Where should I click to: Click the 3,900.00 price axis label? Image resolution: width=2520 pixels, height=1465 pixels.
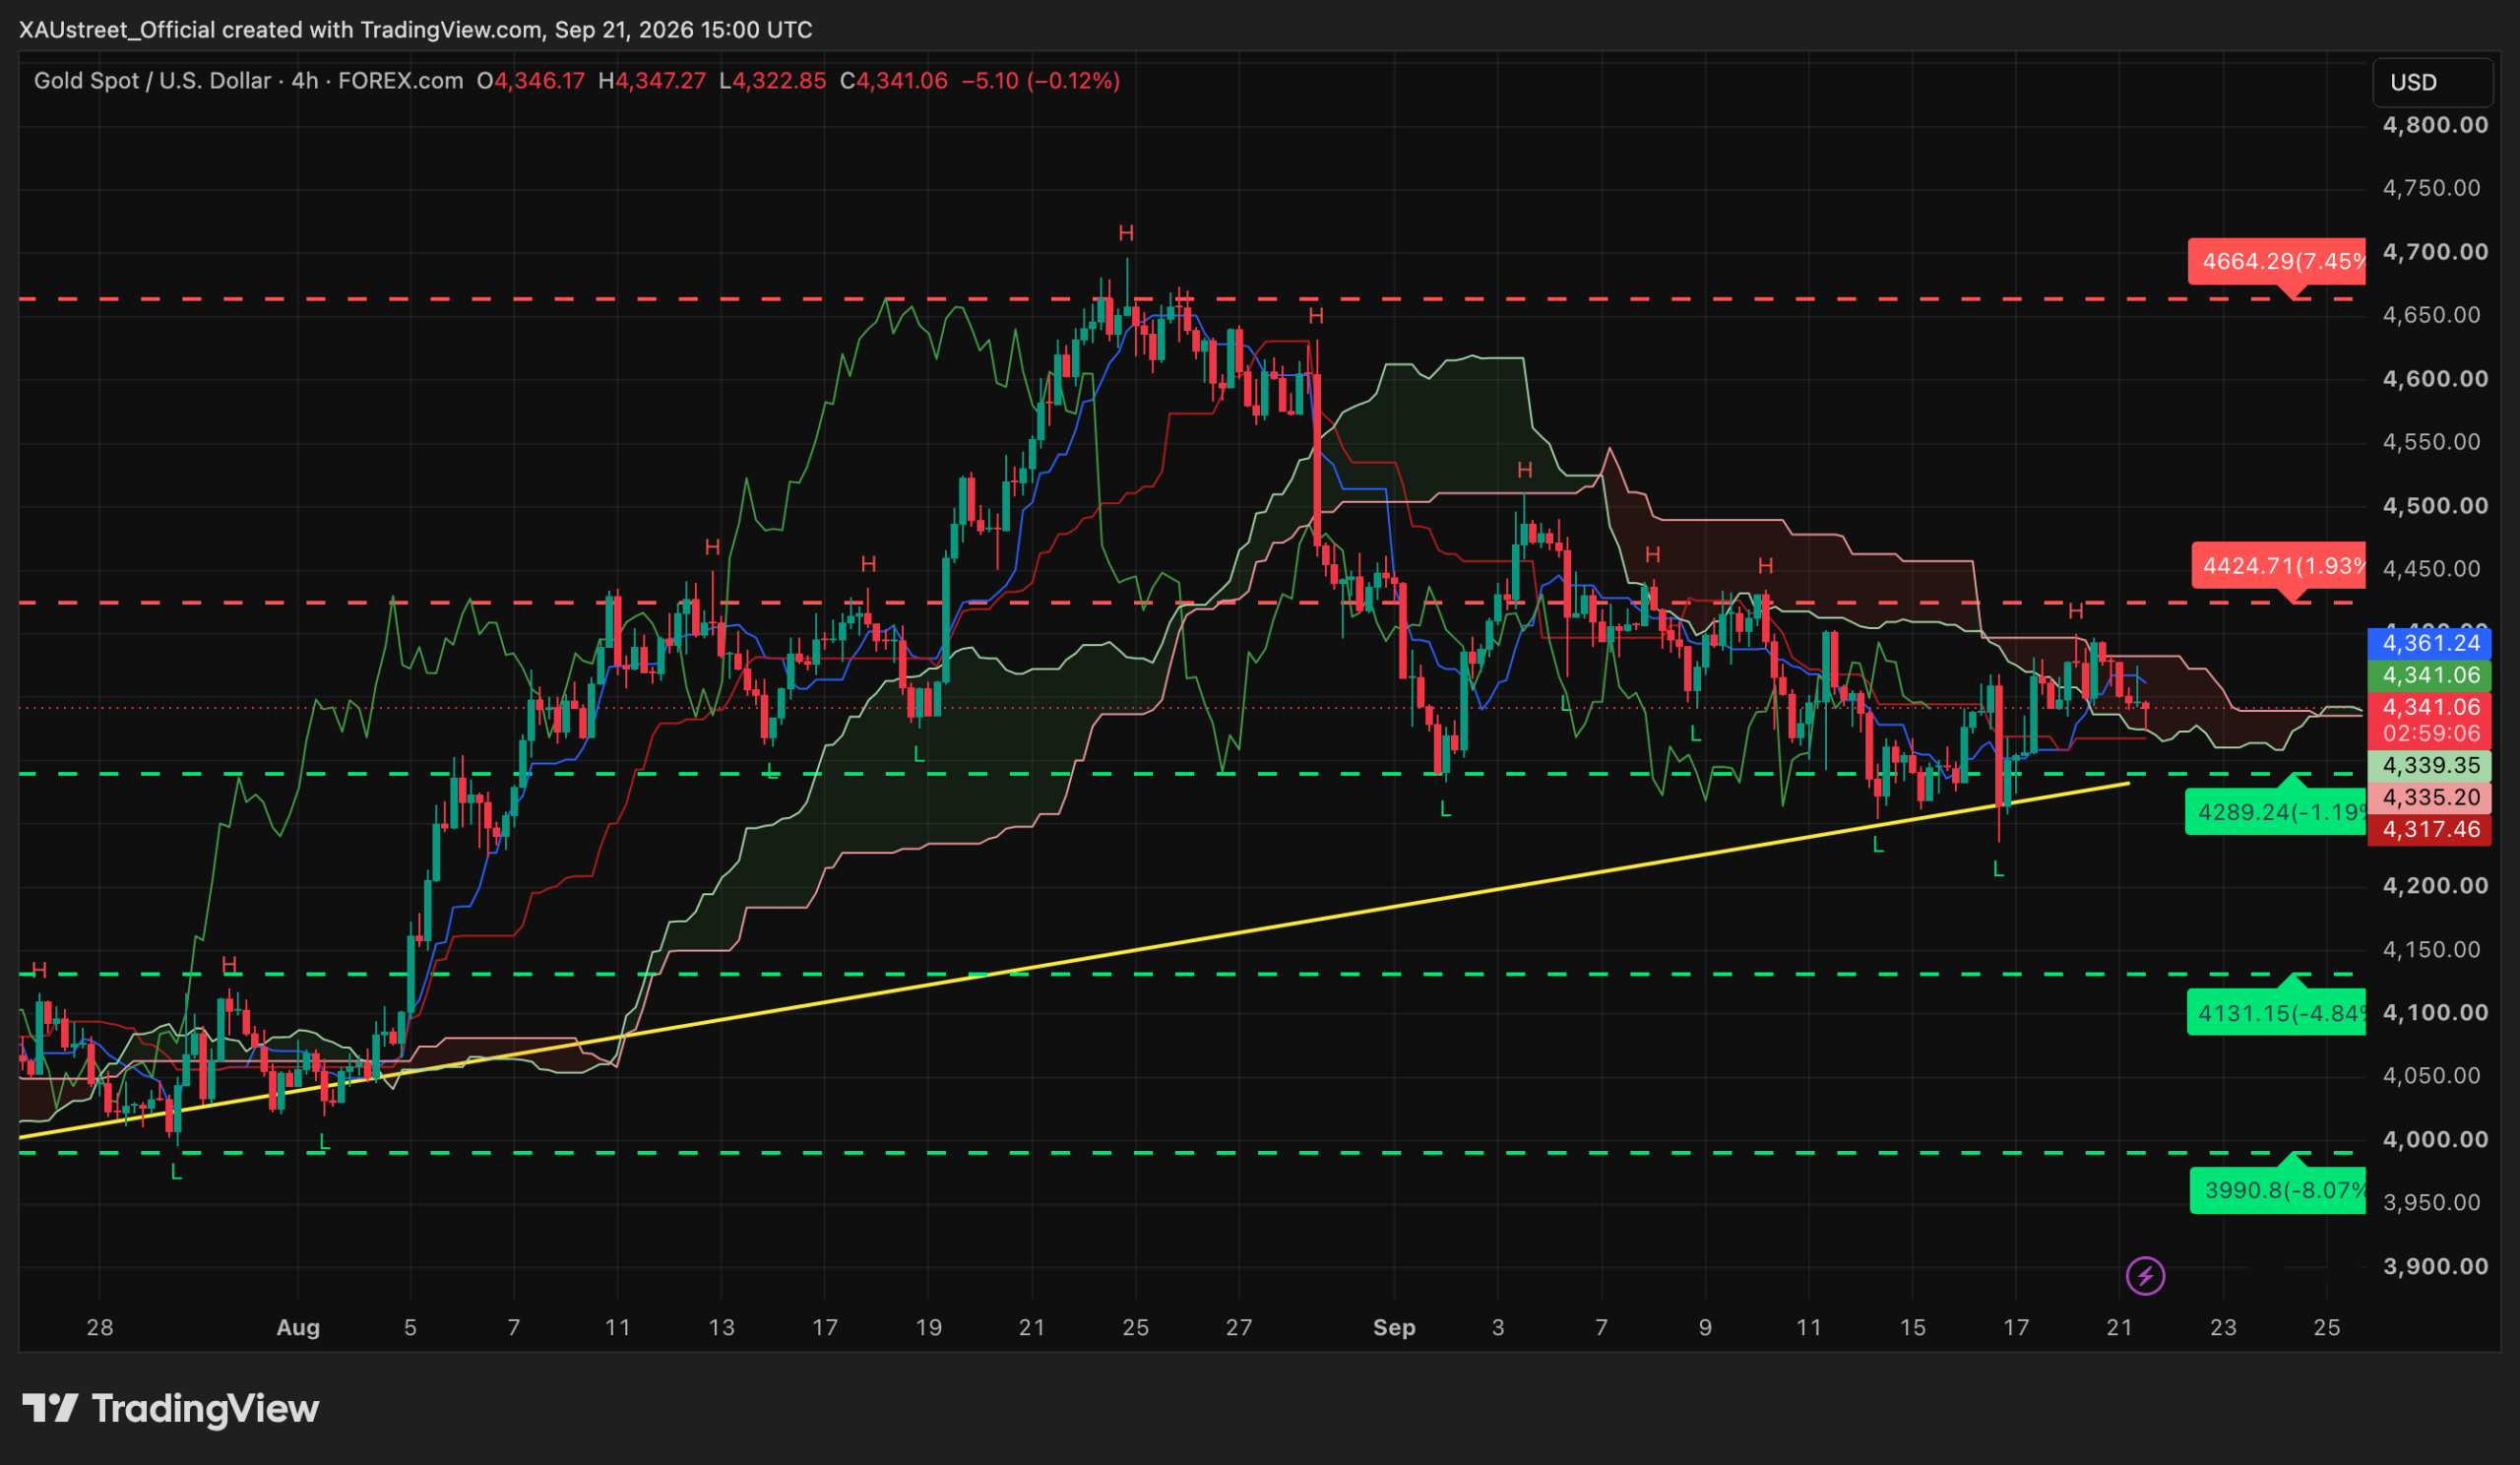pyautogui.click(x=2436, y=1267)
